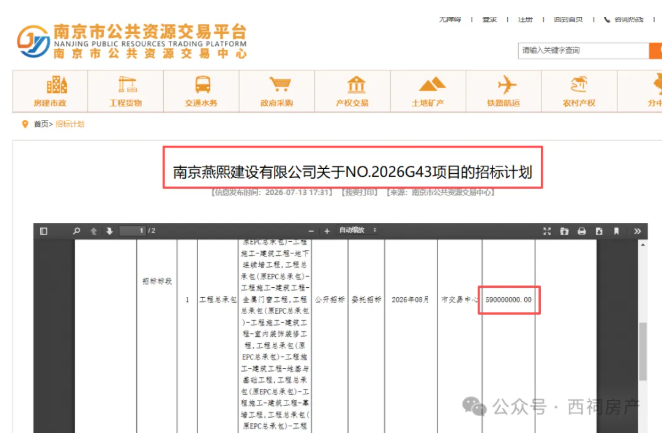The width and height of the screenshot is (664, 440).
Task: Open 工程货物 category
Action: pos(126,91)
